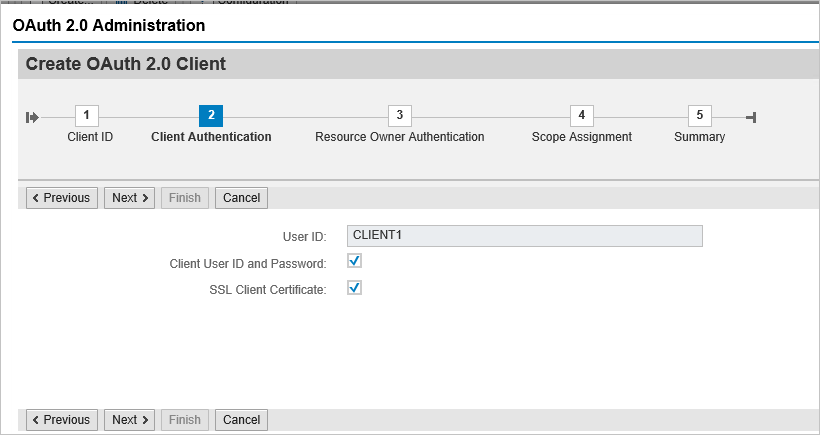Select the step 4 number box
The image size is (820, 435).
[x=581, y=116]
